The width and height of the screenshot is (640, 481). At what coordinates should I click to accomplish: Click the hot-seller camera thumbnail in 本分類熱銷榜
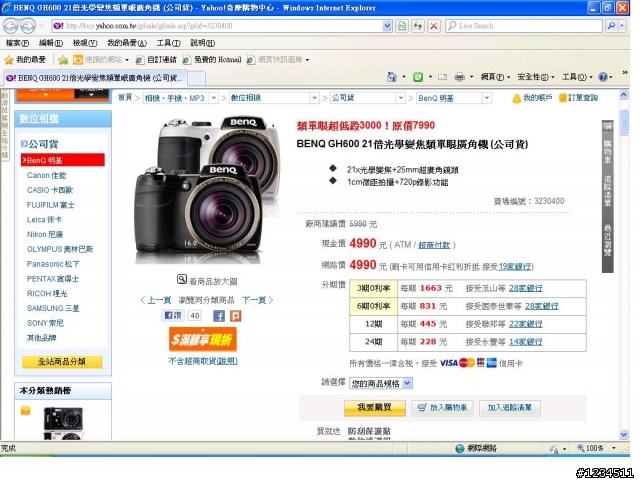coord(63,423)
